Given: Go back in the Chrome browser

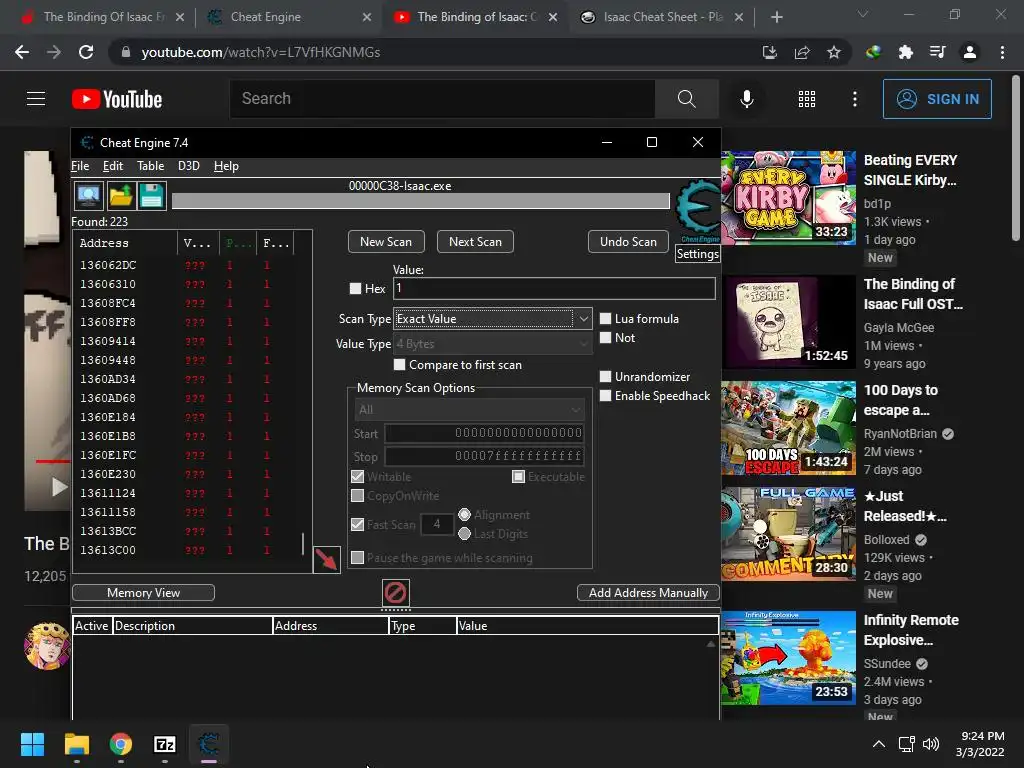Looking at the screenshot, I should 22,52.
